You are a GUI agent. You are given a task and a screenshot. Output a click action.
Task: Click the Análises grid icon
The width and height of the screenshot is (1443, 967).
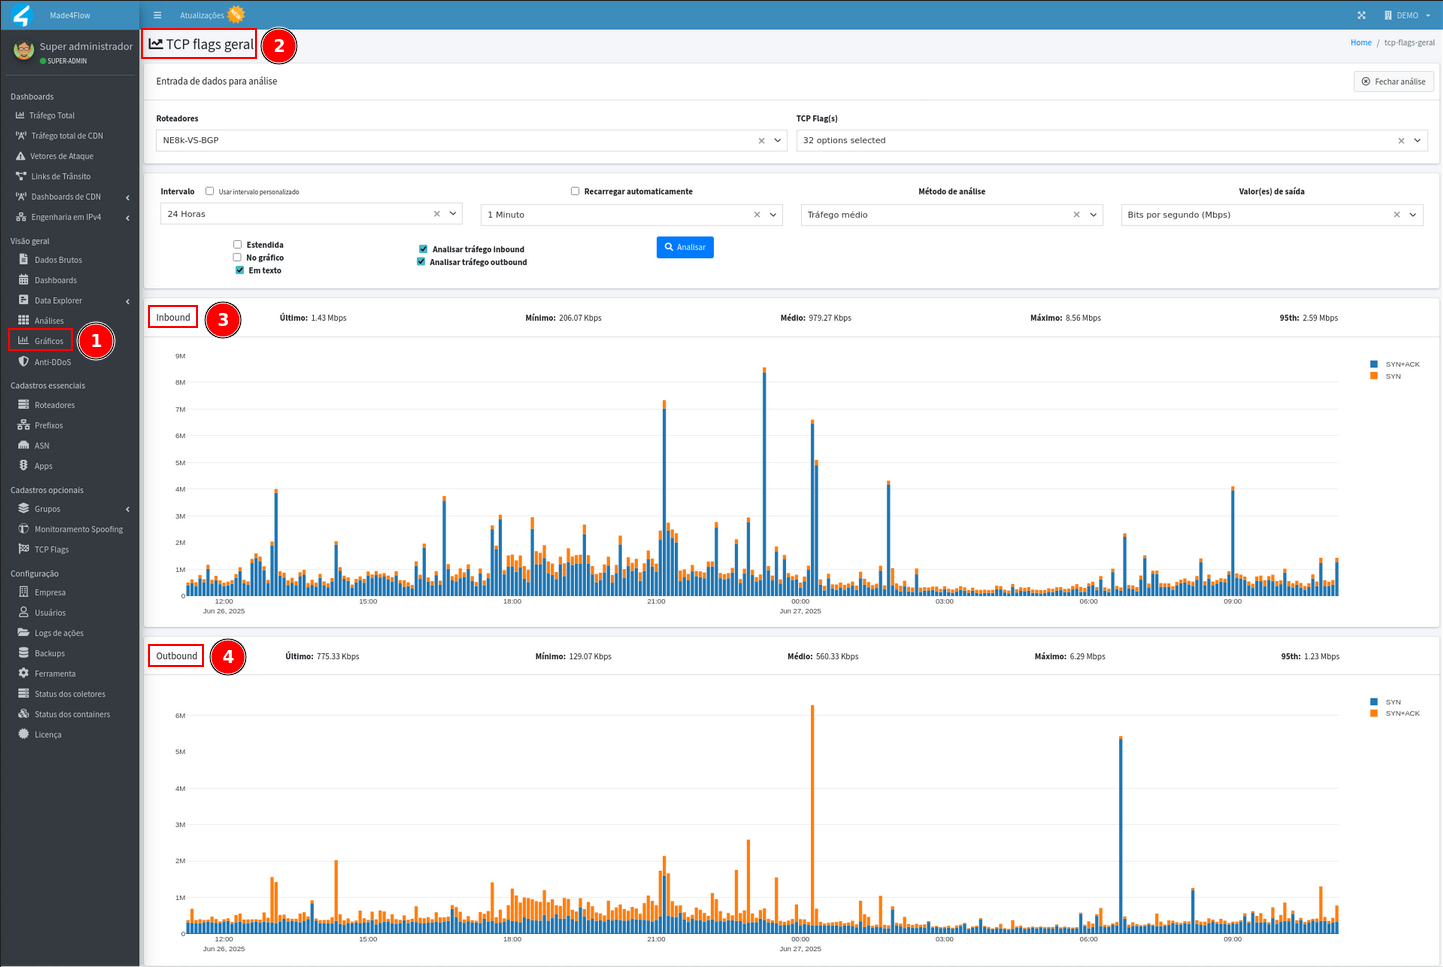[x=24, y=320]
